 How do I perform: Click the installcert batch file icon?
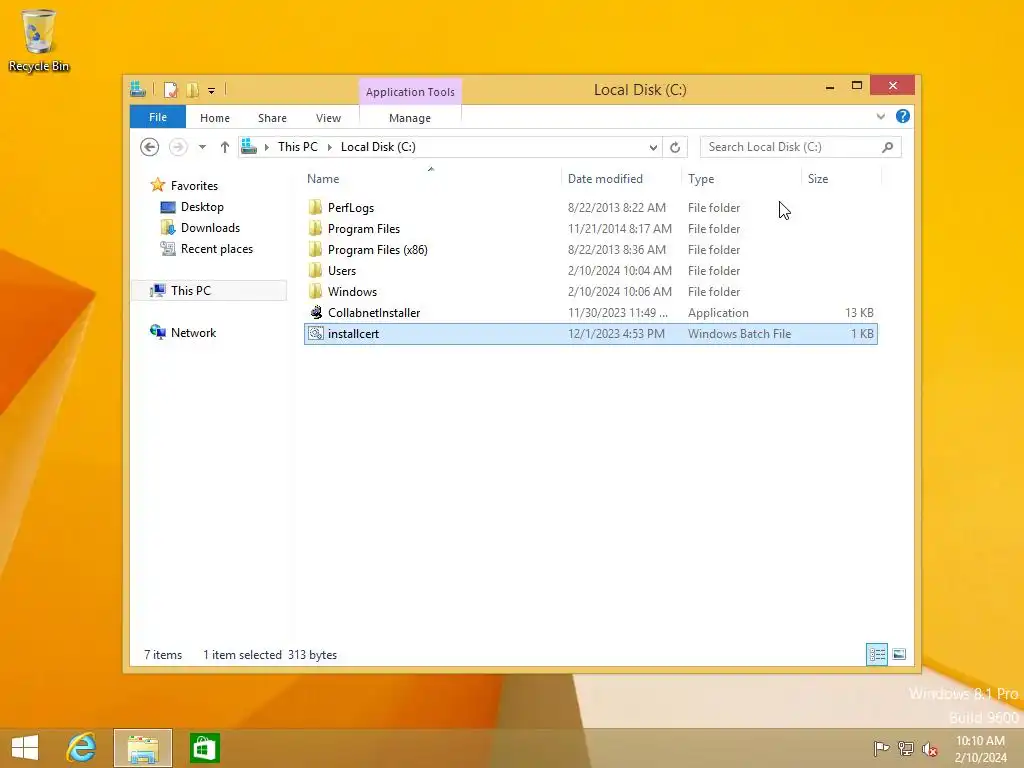click(316, 333)
